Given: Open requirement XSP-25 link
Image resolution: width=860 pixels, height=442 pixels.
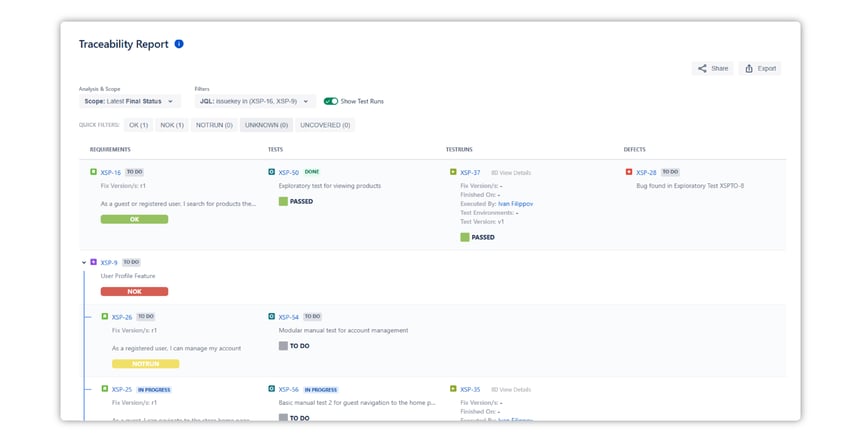Looking at the screenshot, I should point(122,389).
